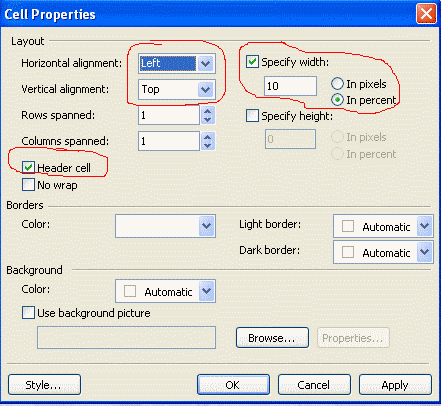Click the width value input field
Image resolution: width=441 pixels, height=406 pixels.
point(290,86)
